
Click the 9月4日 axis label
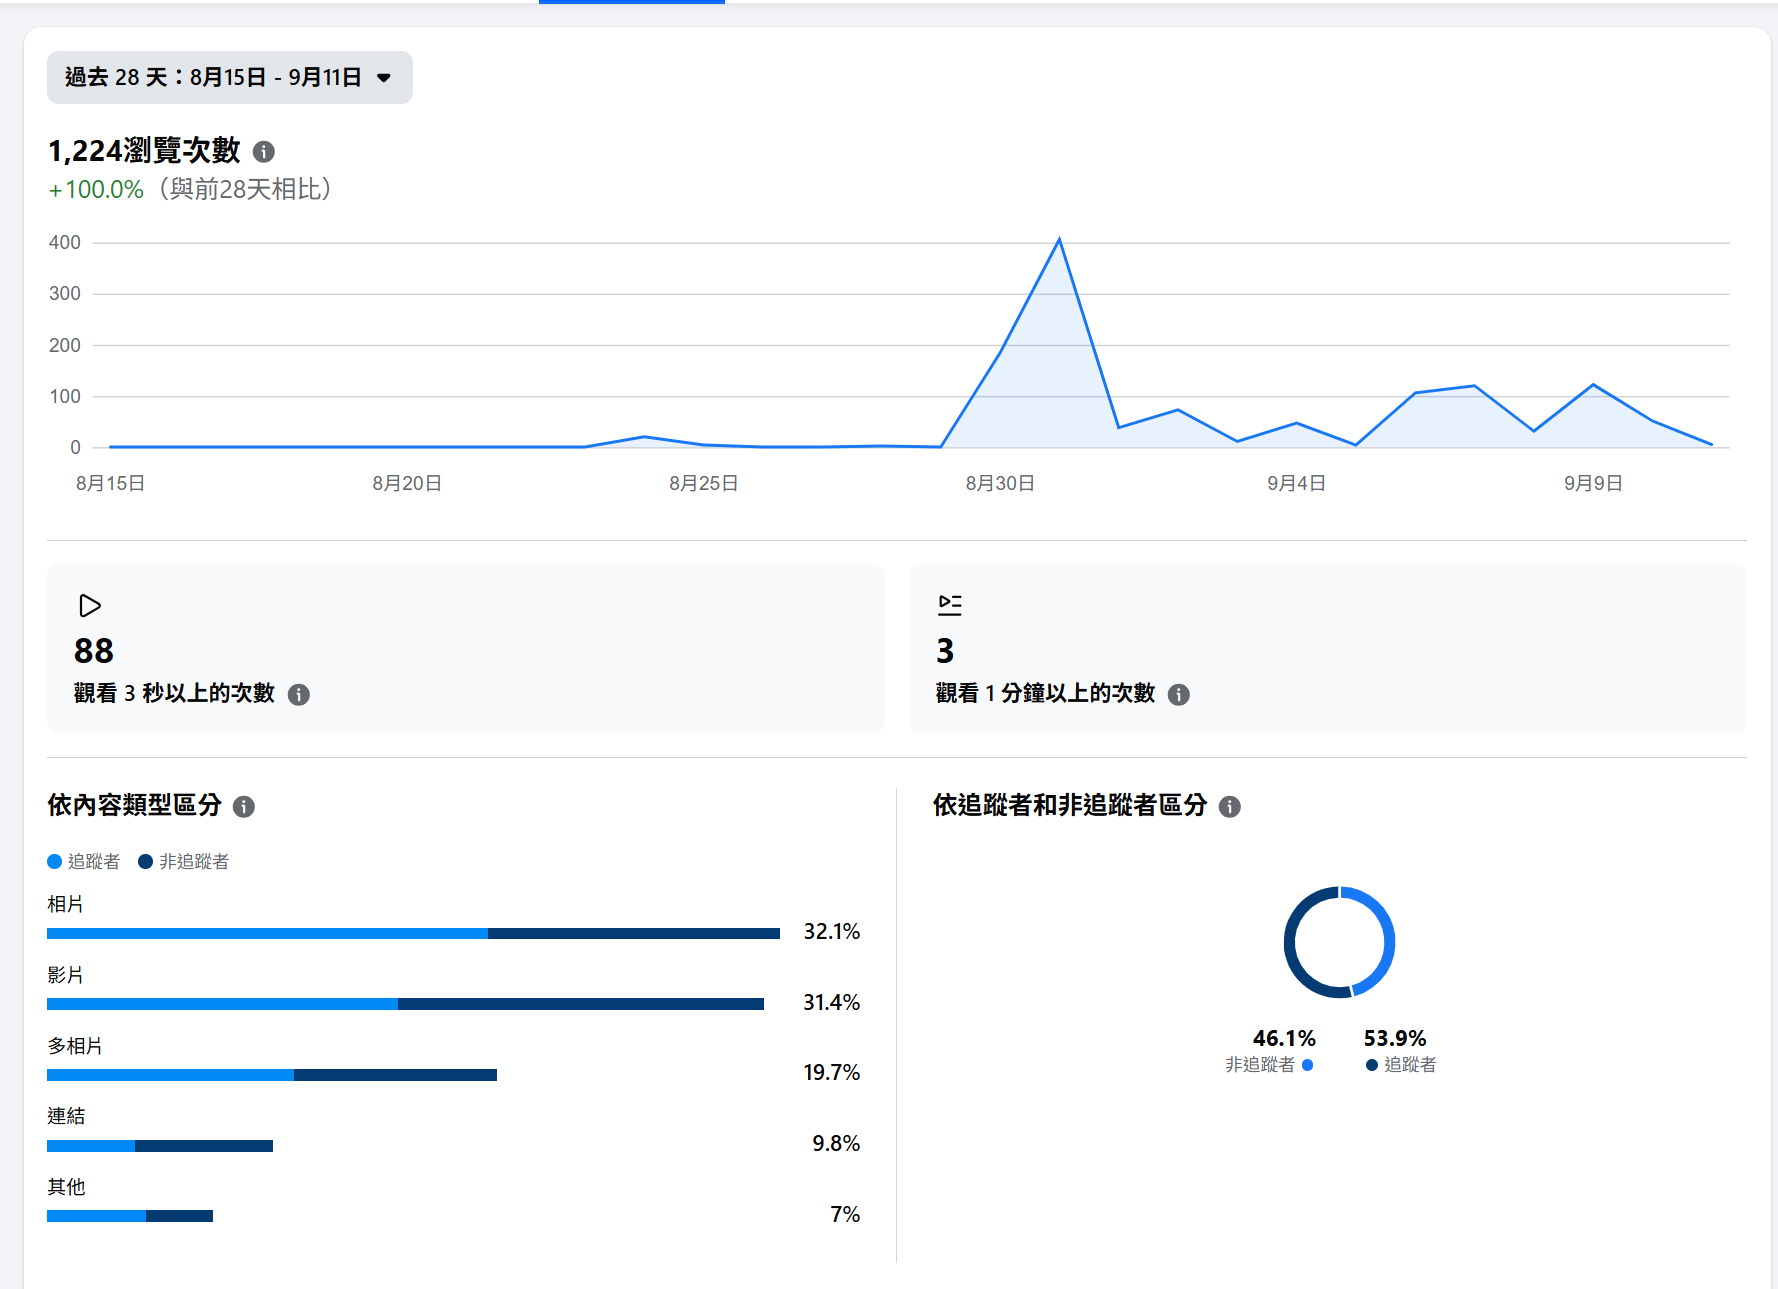(1297, 483)
